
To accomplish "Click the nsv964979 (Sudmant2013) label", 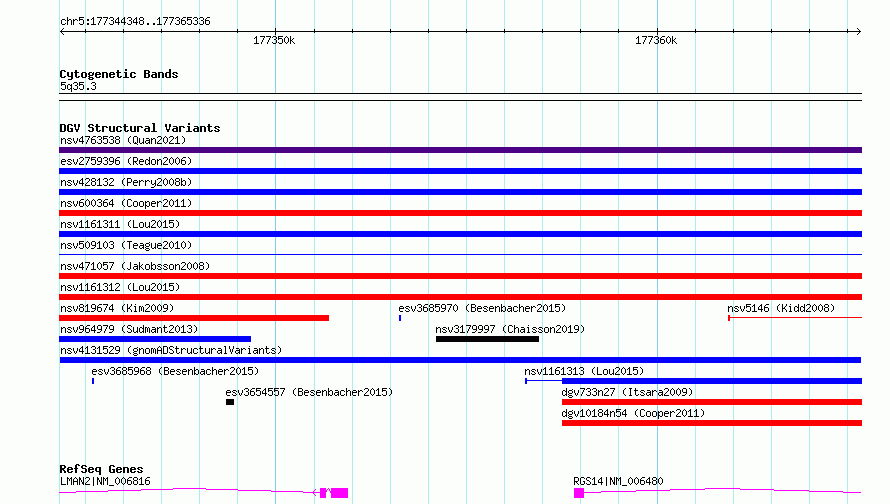I will [x=129, y=329].
